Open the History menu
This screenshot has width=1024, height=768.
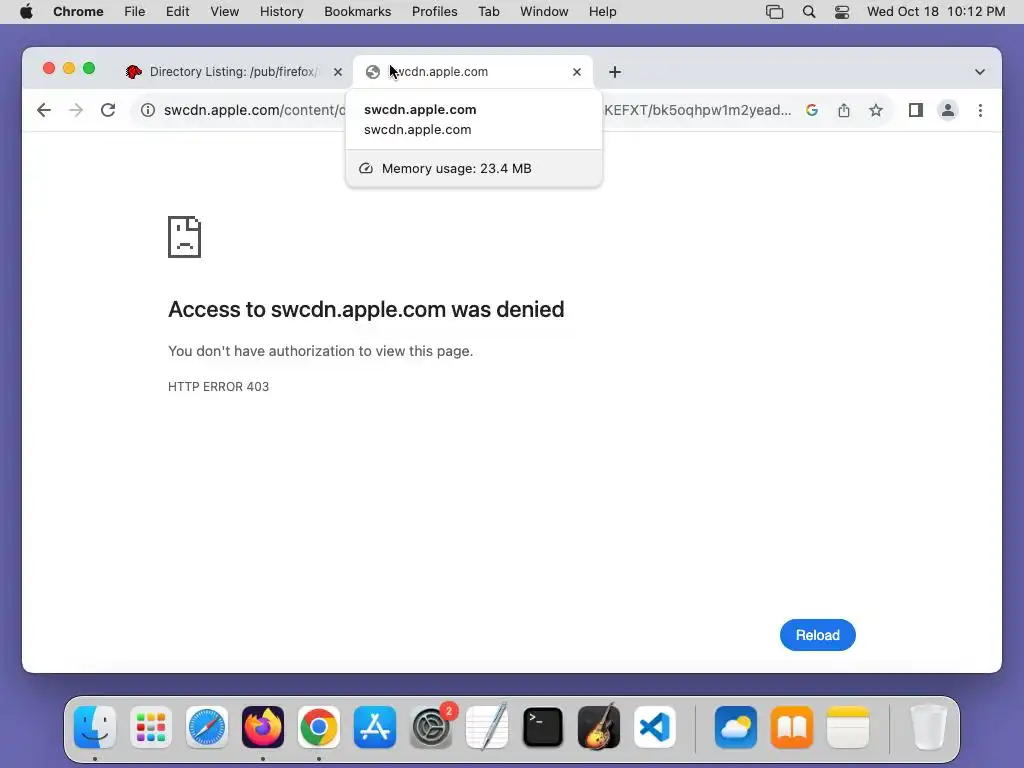click(x=281, y=12)
